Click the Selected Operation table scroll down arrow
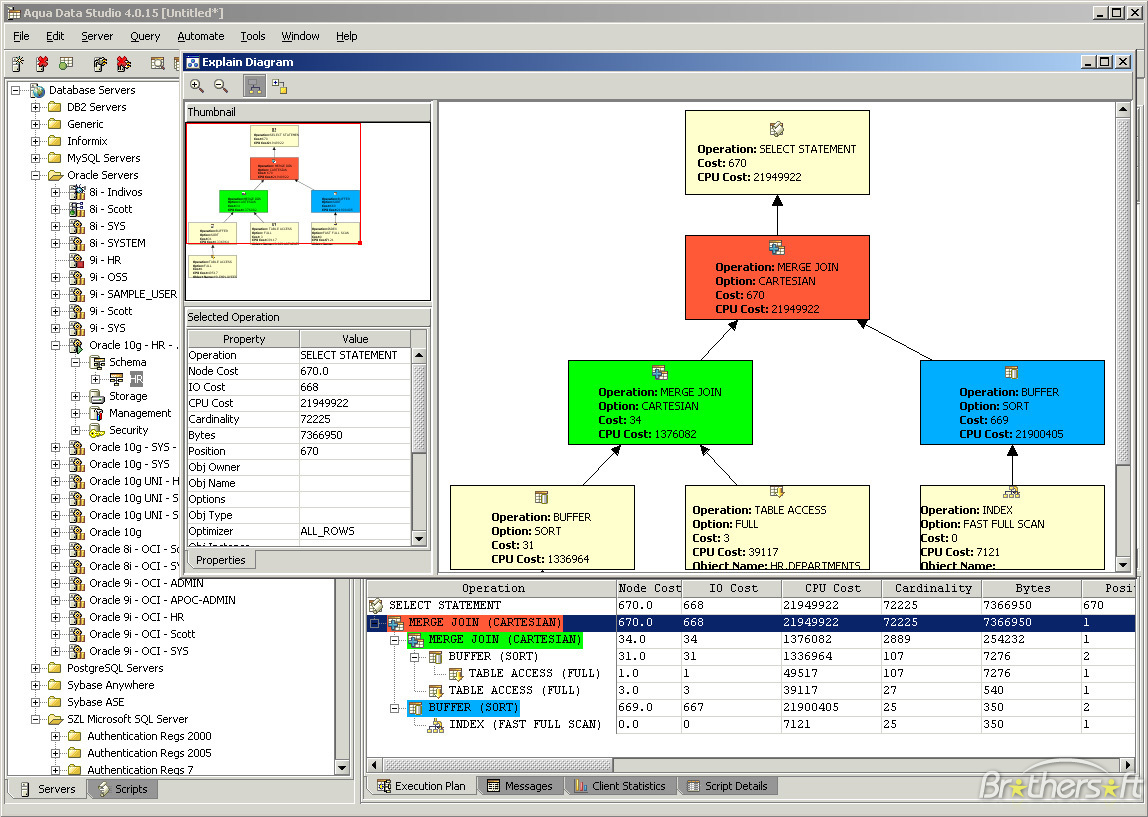1148x817 pixels. pos(419,539)
